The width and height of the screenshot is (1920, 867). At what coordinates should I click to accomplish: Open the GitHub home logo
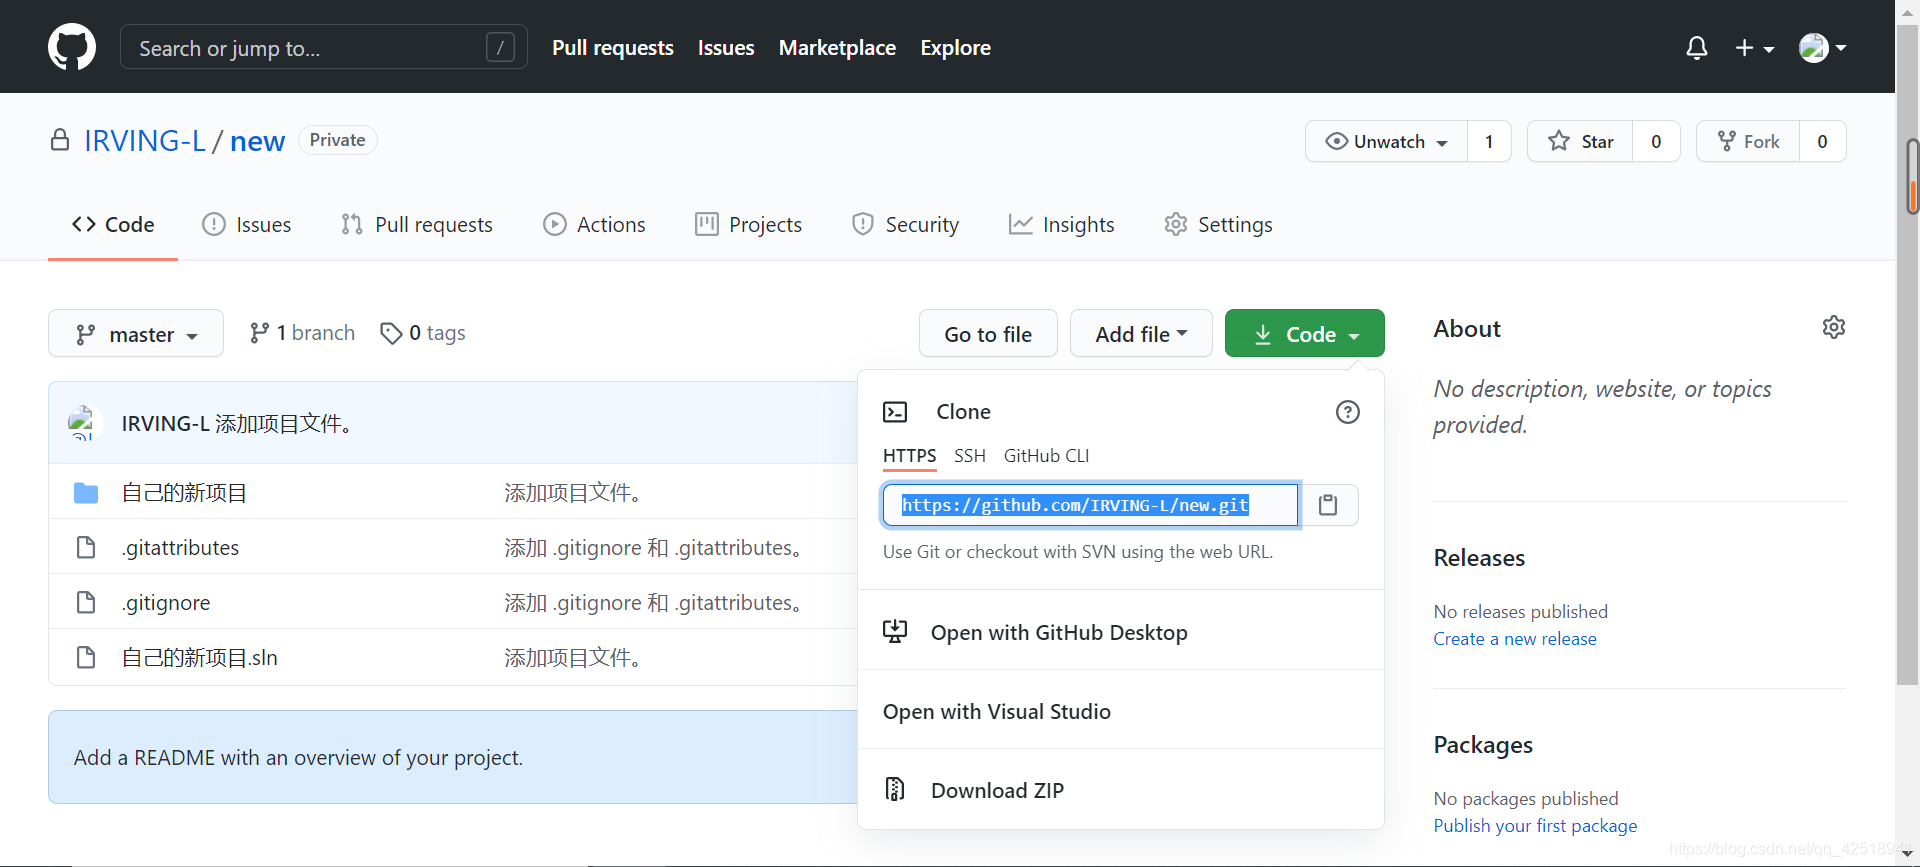72,47
